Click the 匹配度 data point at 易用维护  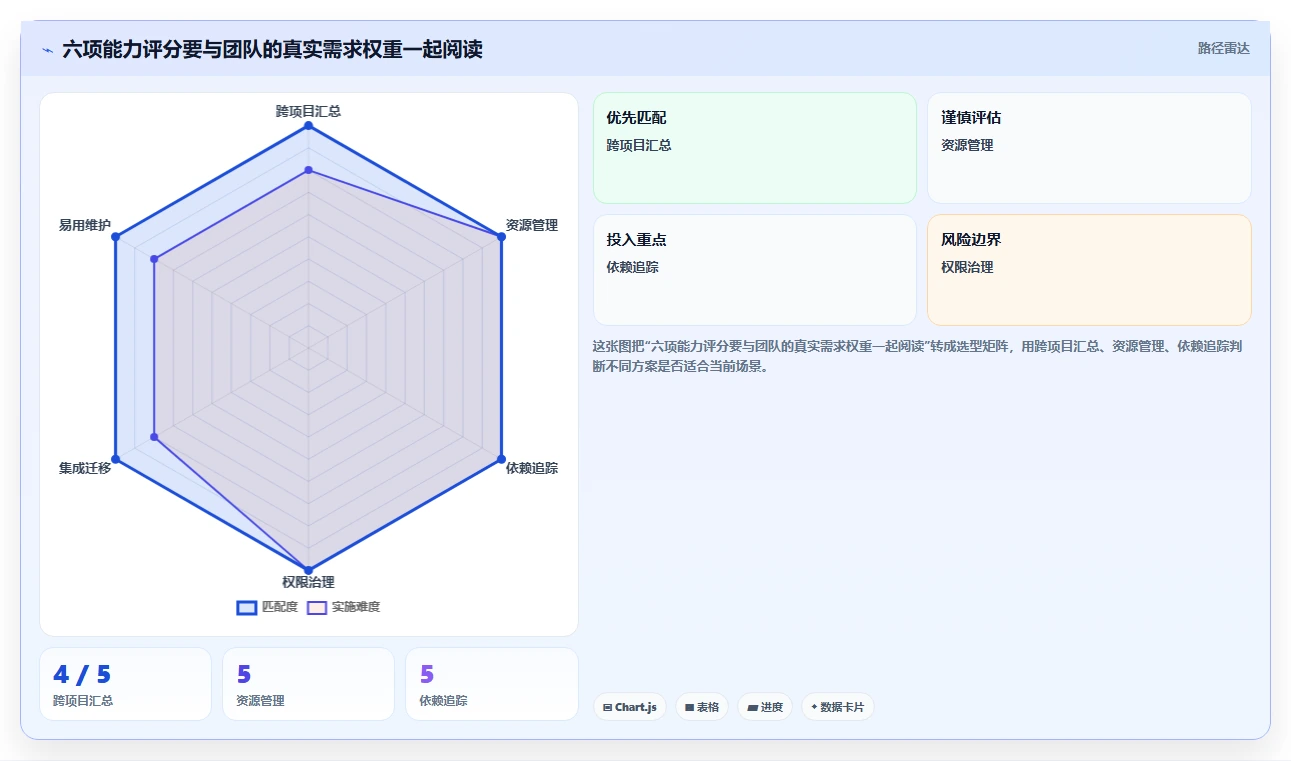(115, 237)
